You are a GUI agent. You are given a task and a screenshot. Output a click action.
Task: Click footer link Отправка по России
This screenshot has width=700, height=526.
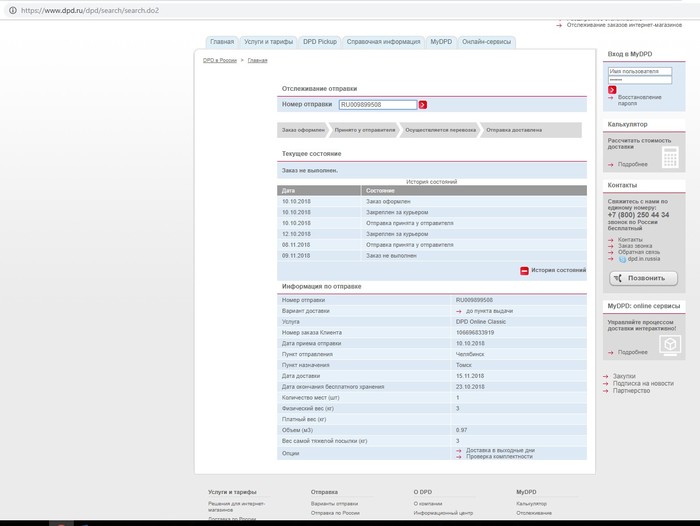click(335, 513)
